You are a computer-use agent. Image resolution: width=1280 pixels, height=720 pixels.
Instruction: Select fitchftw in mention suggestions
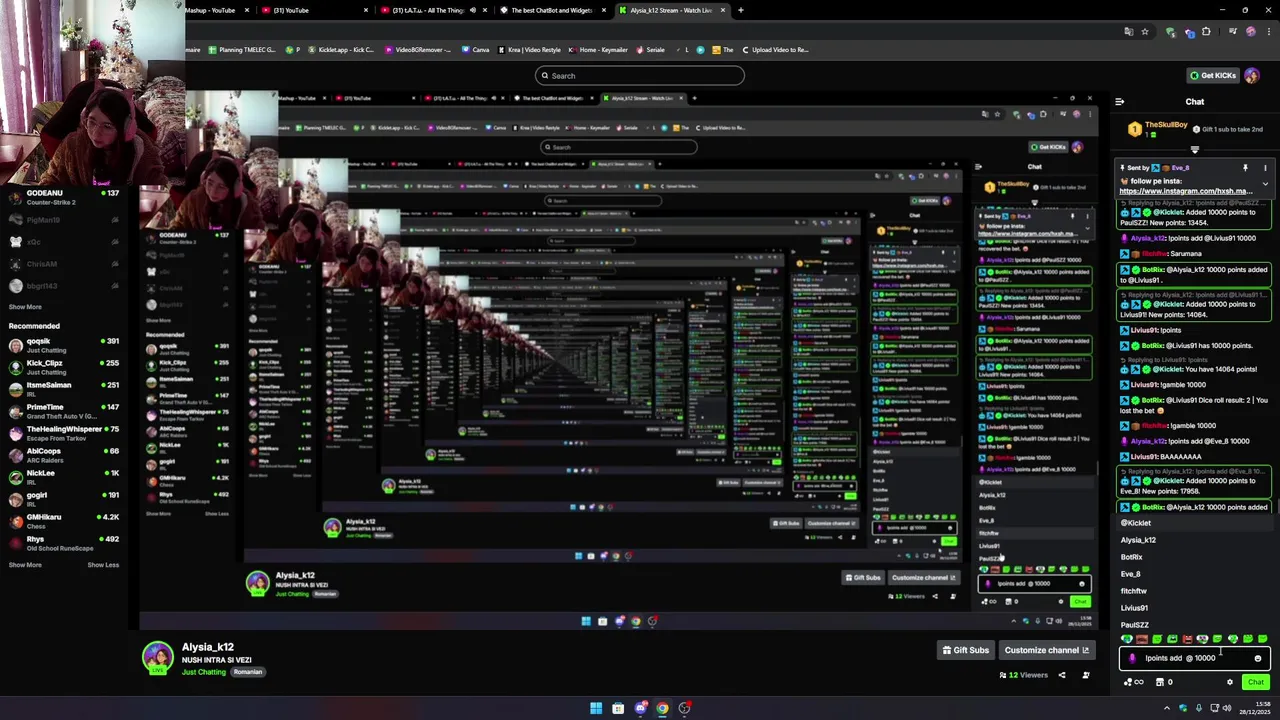tap(1195, 591)
